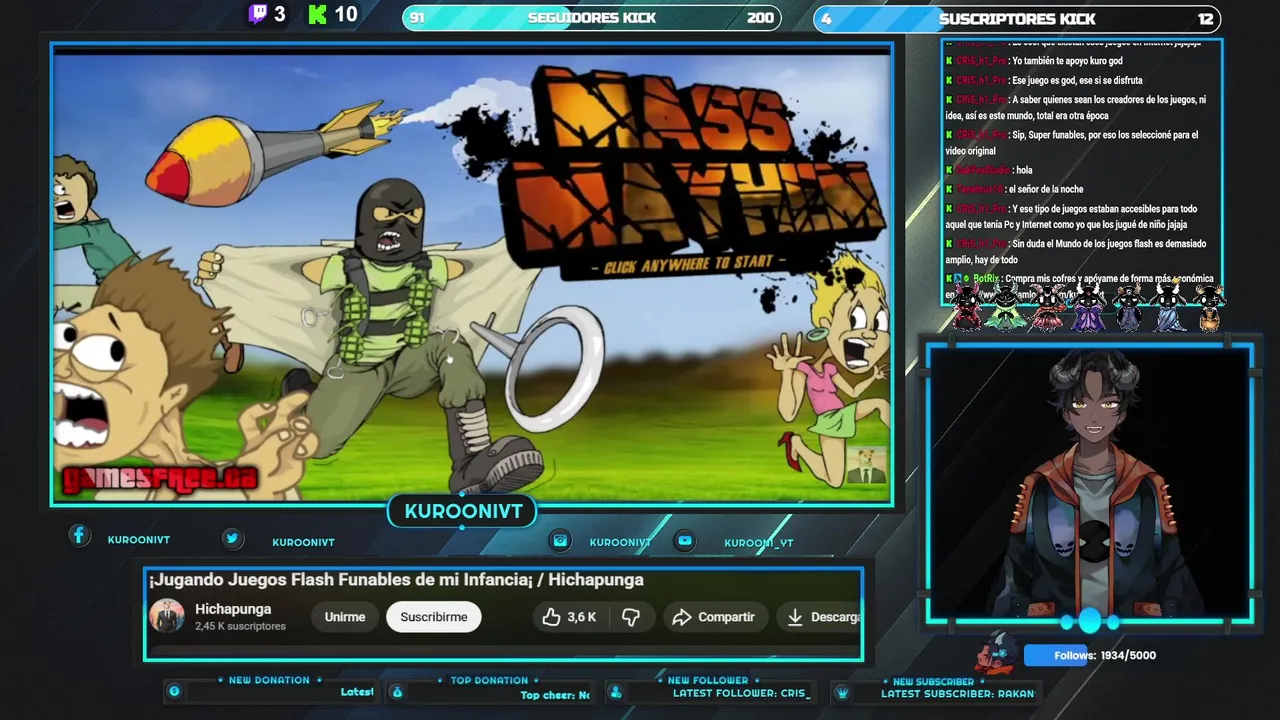Click the green Kick logo in the top bar
This screenshot has height=720, width=1280.
coord(318,14)
